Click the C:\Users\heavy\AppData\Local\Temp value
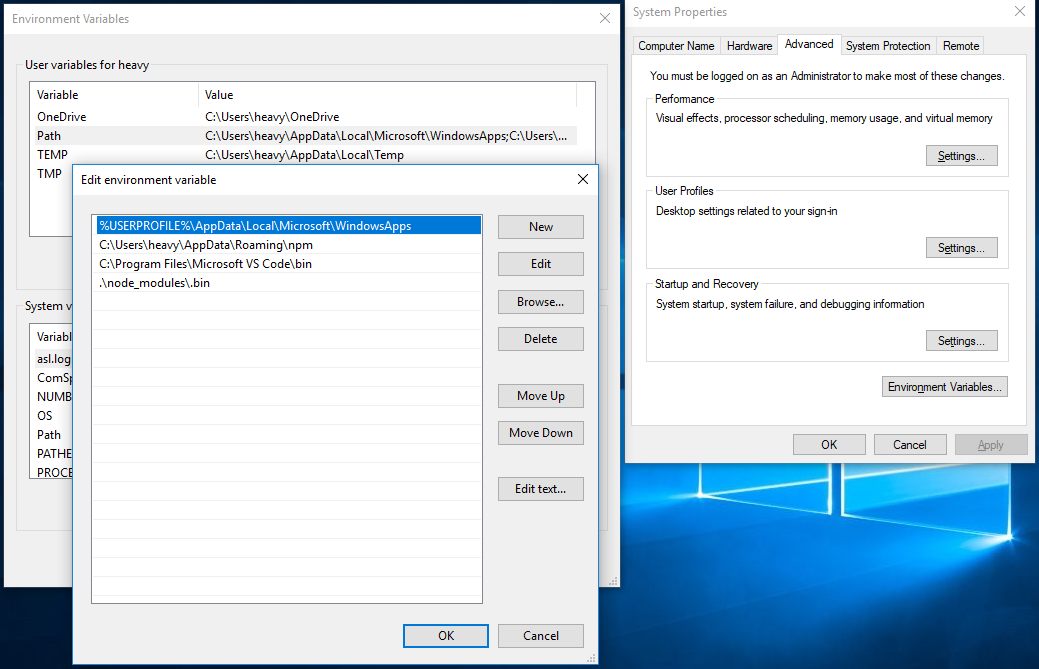The image size is (1039, 669). (x=304, y=155)
